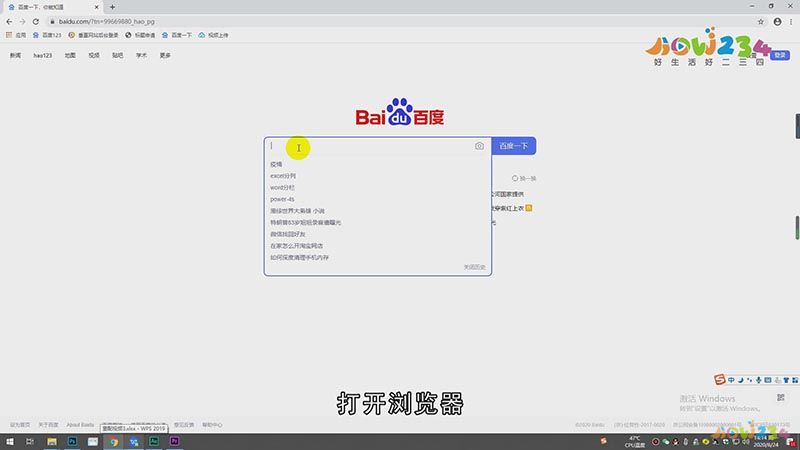Open the shirt skin icon on IME bar
The image size is (800, 450).
[786, 380]
